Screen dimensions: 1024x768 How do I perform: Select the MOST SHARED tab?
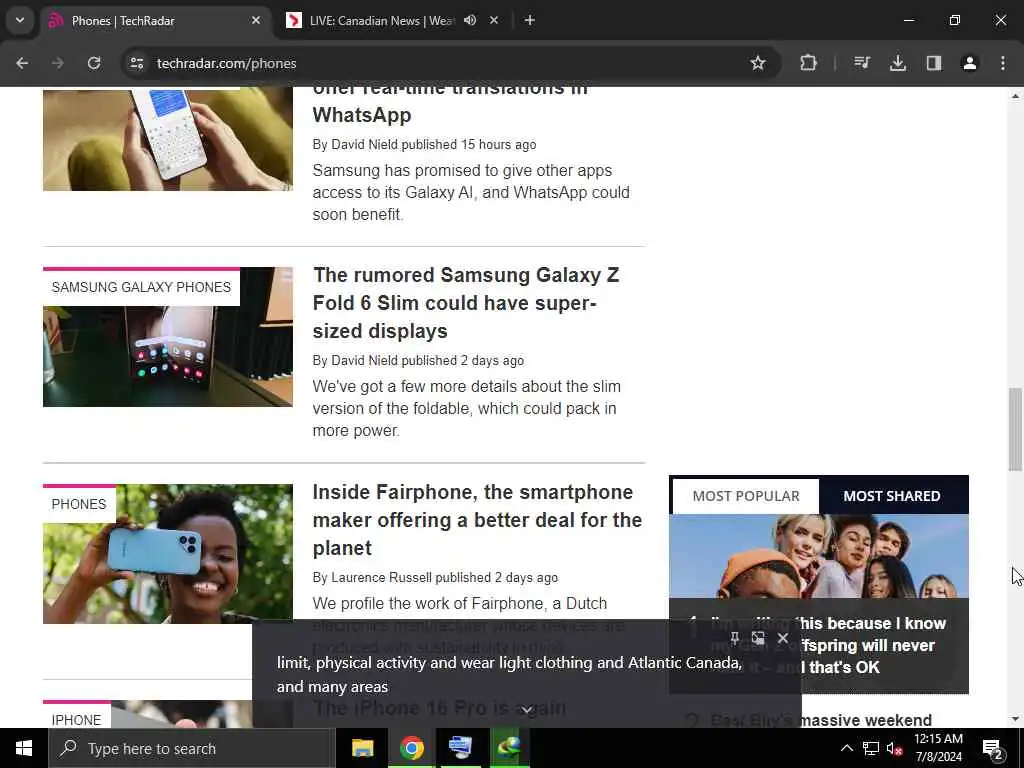(x=892, y=496)
